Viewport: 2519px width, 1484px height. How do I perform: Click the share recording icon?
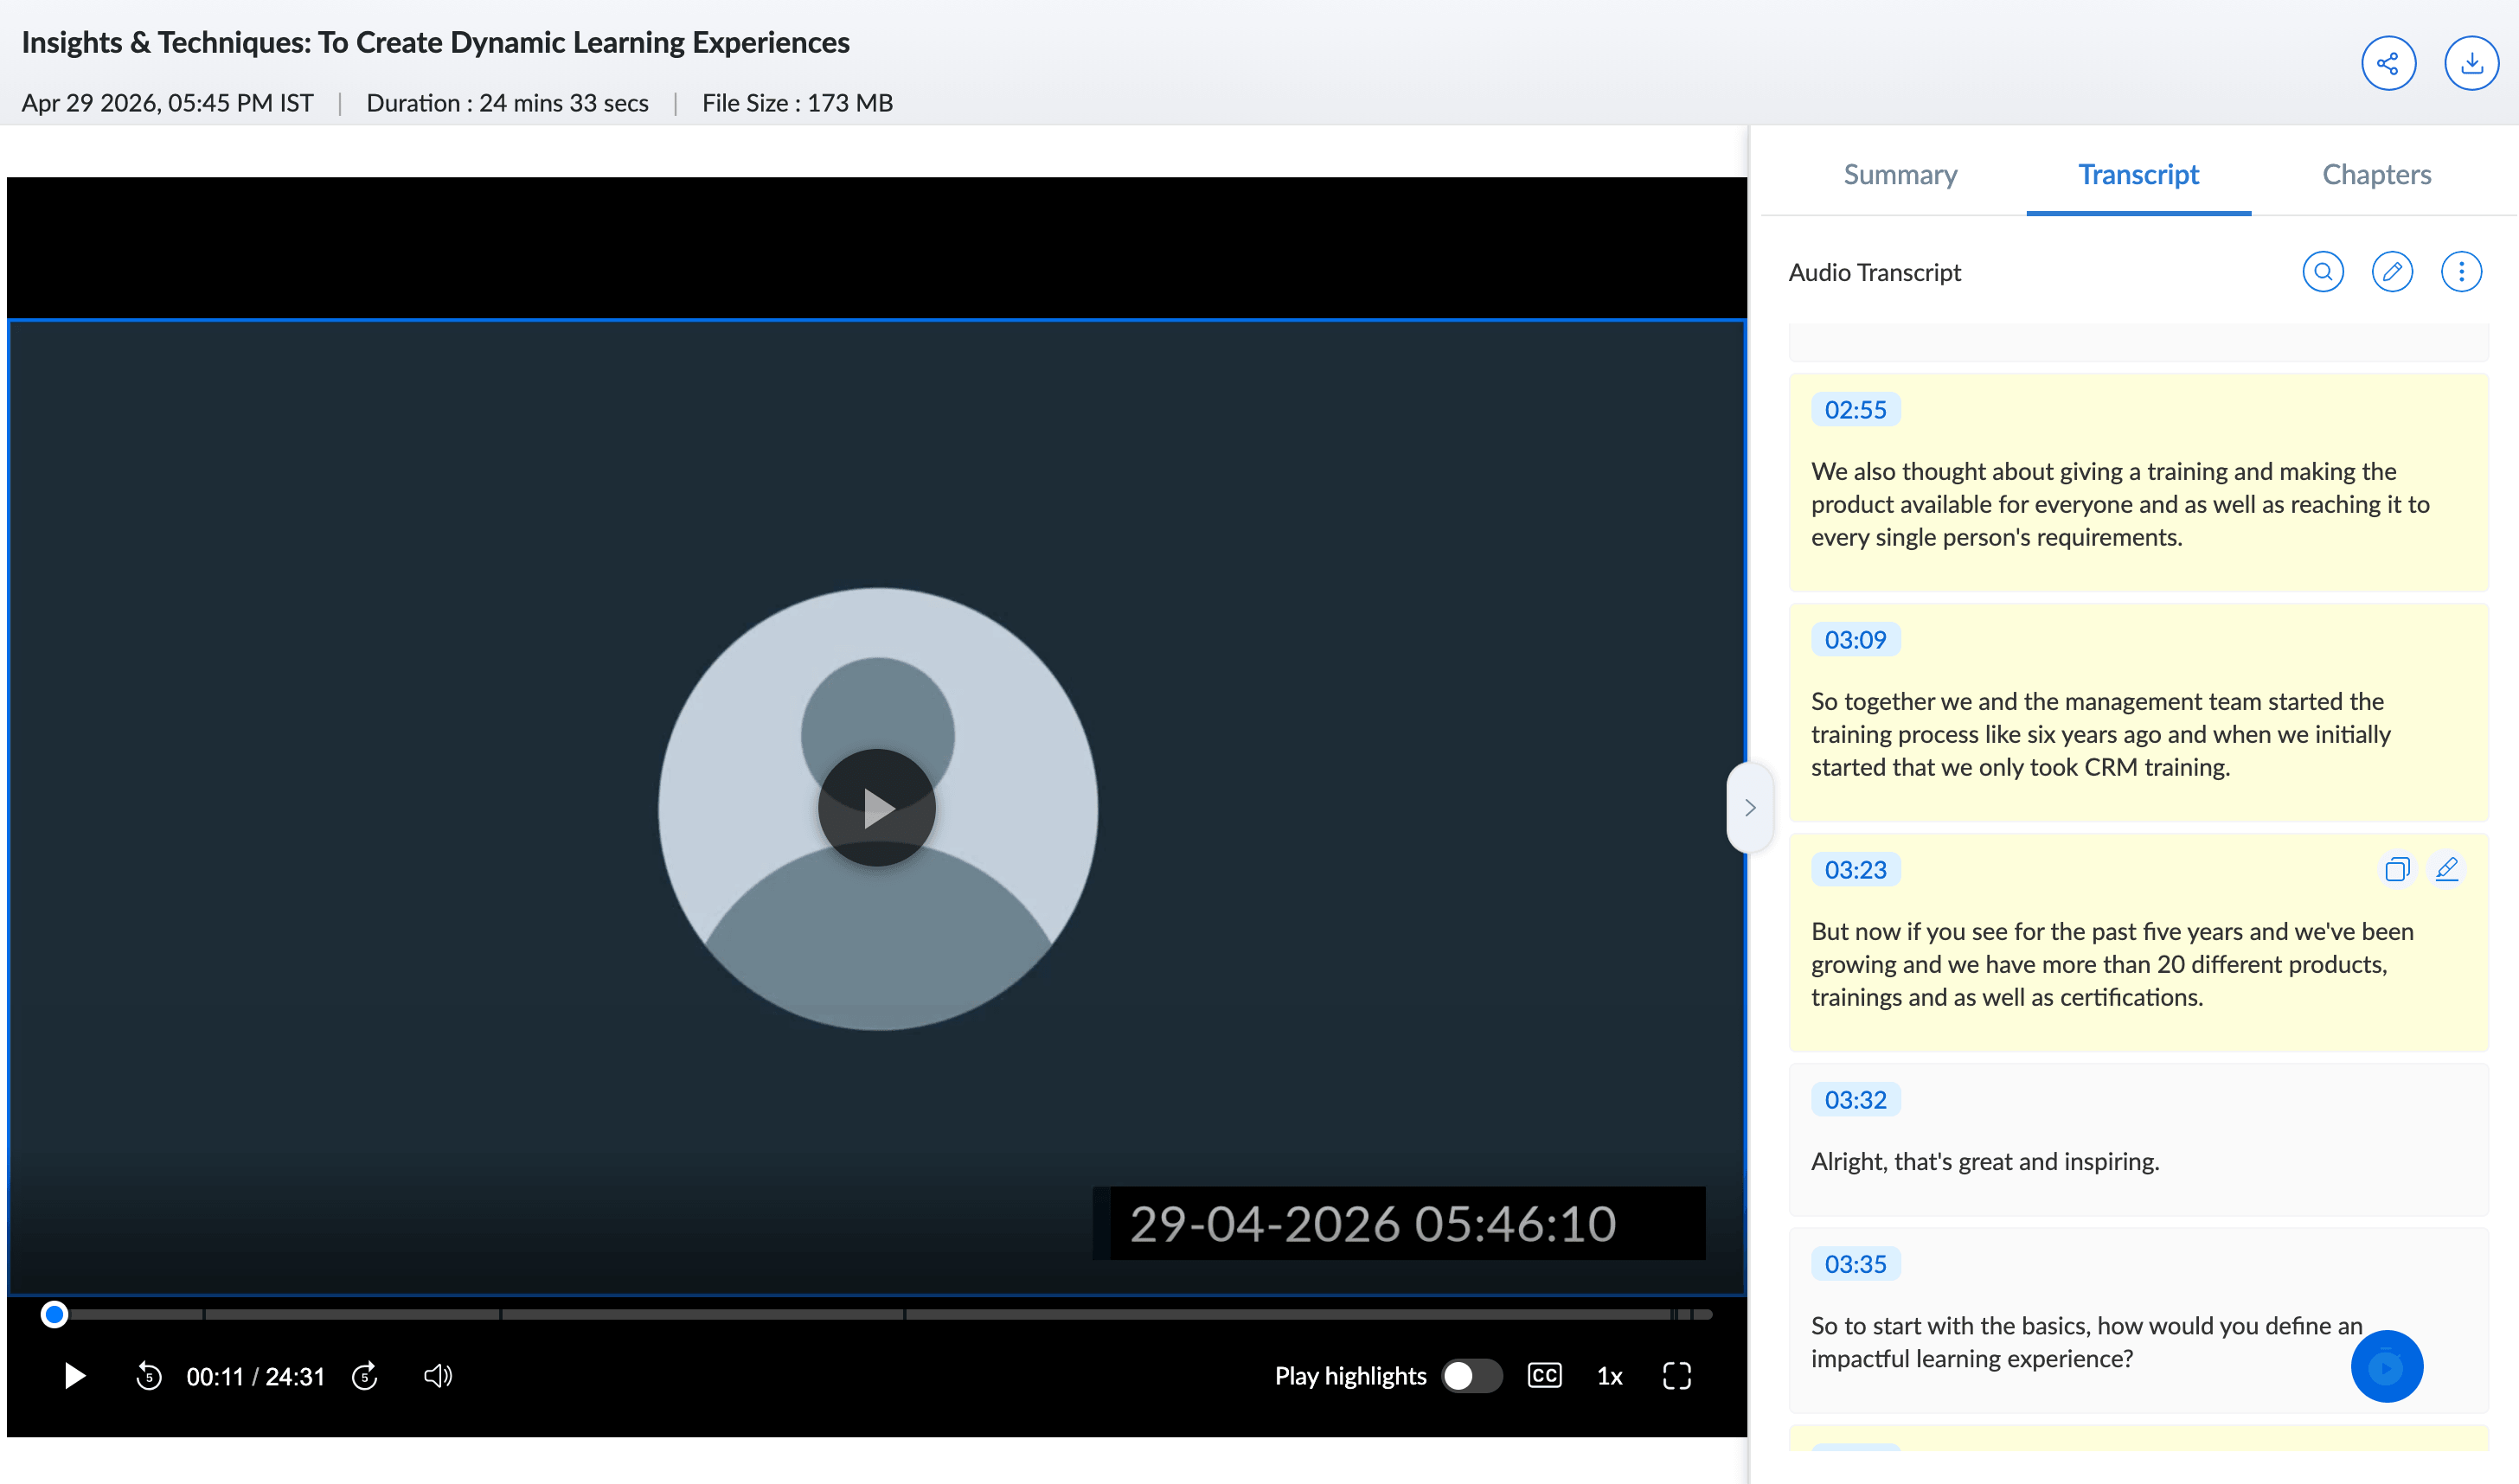click(2388, 63)
